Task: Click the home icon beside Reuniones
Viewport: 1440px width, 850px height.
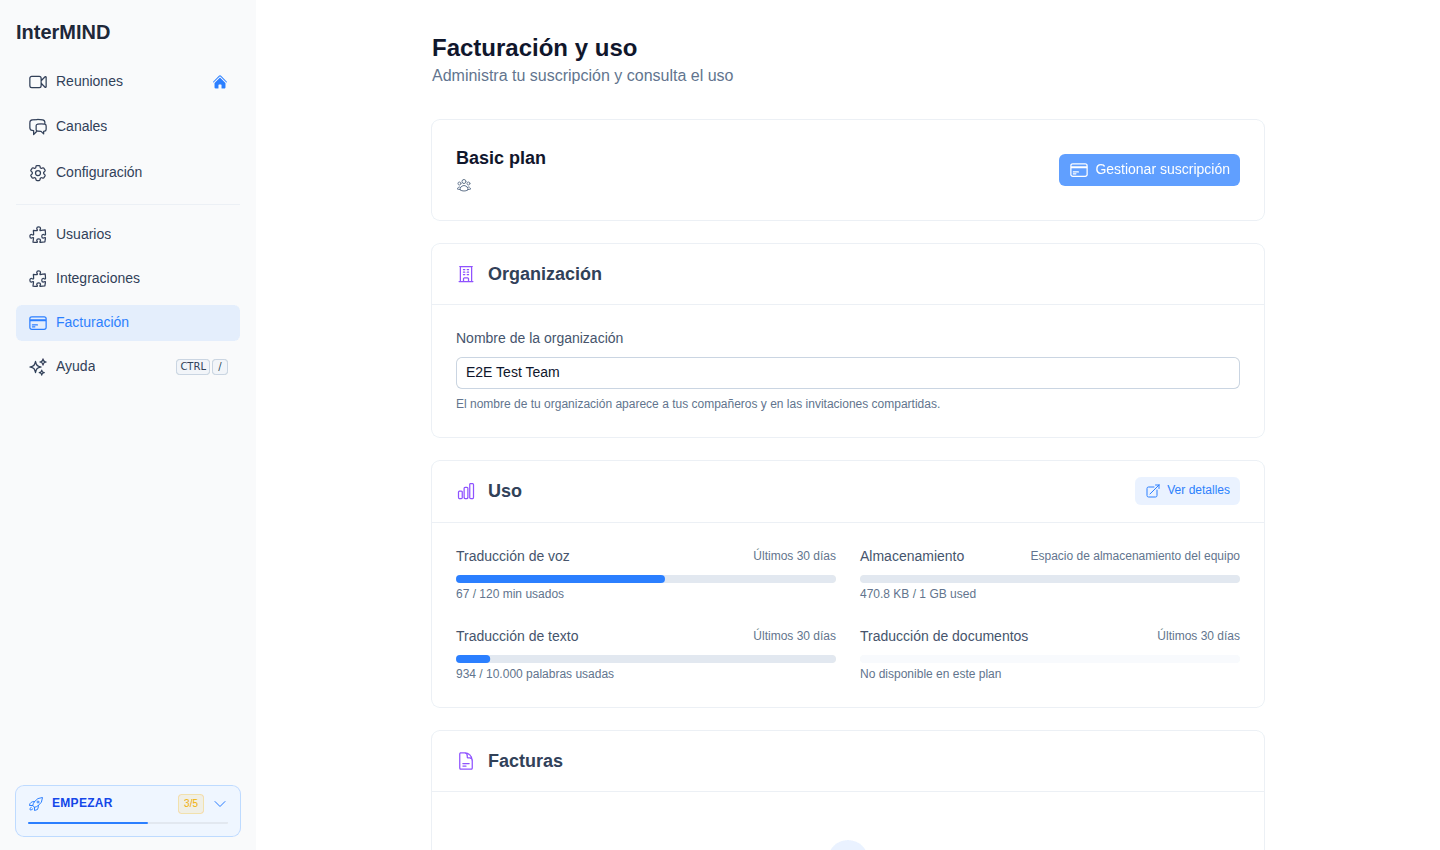Action: click(220, 82)
